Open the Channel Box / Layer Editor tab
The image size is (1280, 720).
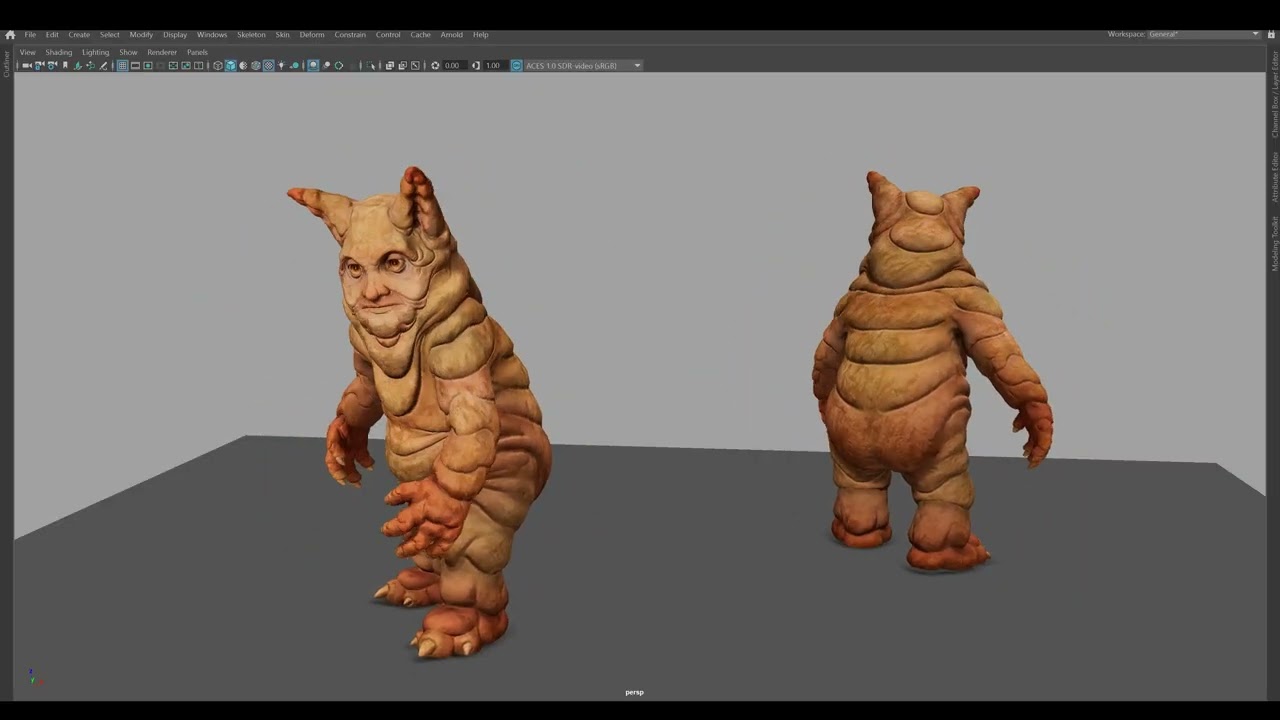1274,94
